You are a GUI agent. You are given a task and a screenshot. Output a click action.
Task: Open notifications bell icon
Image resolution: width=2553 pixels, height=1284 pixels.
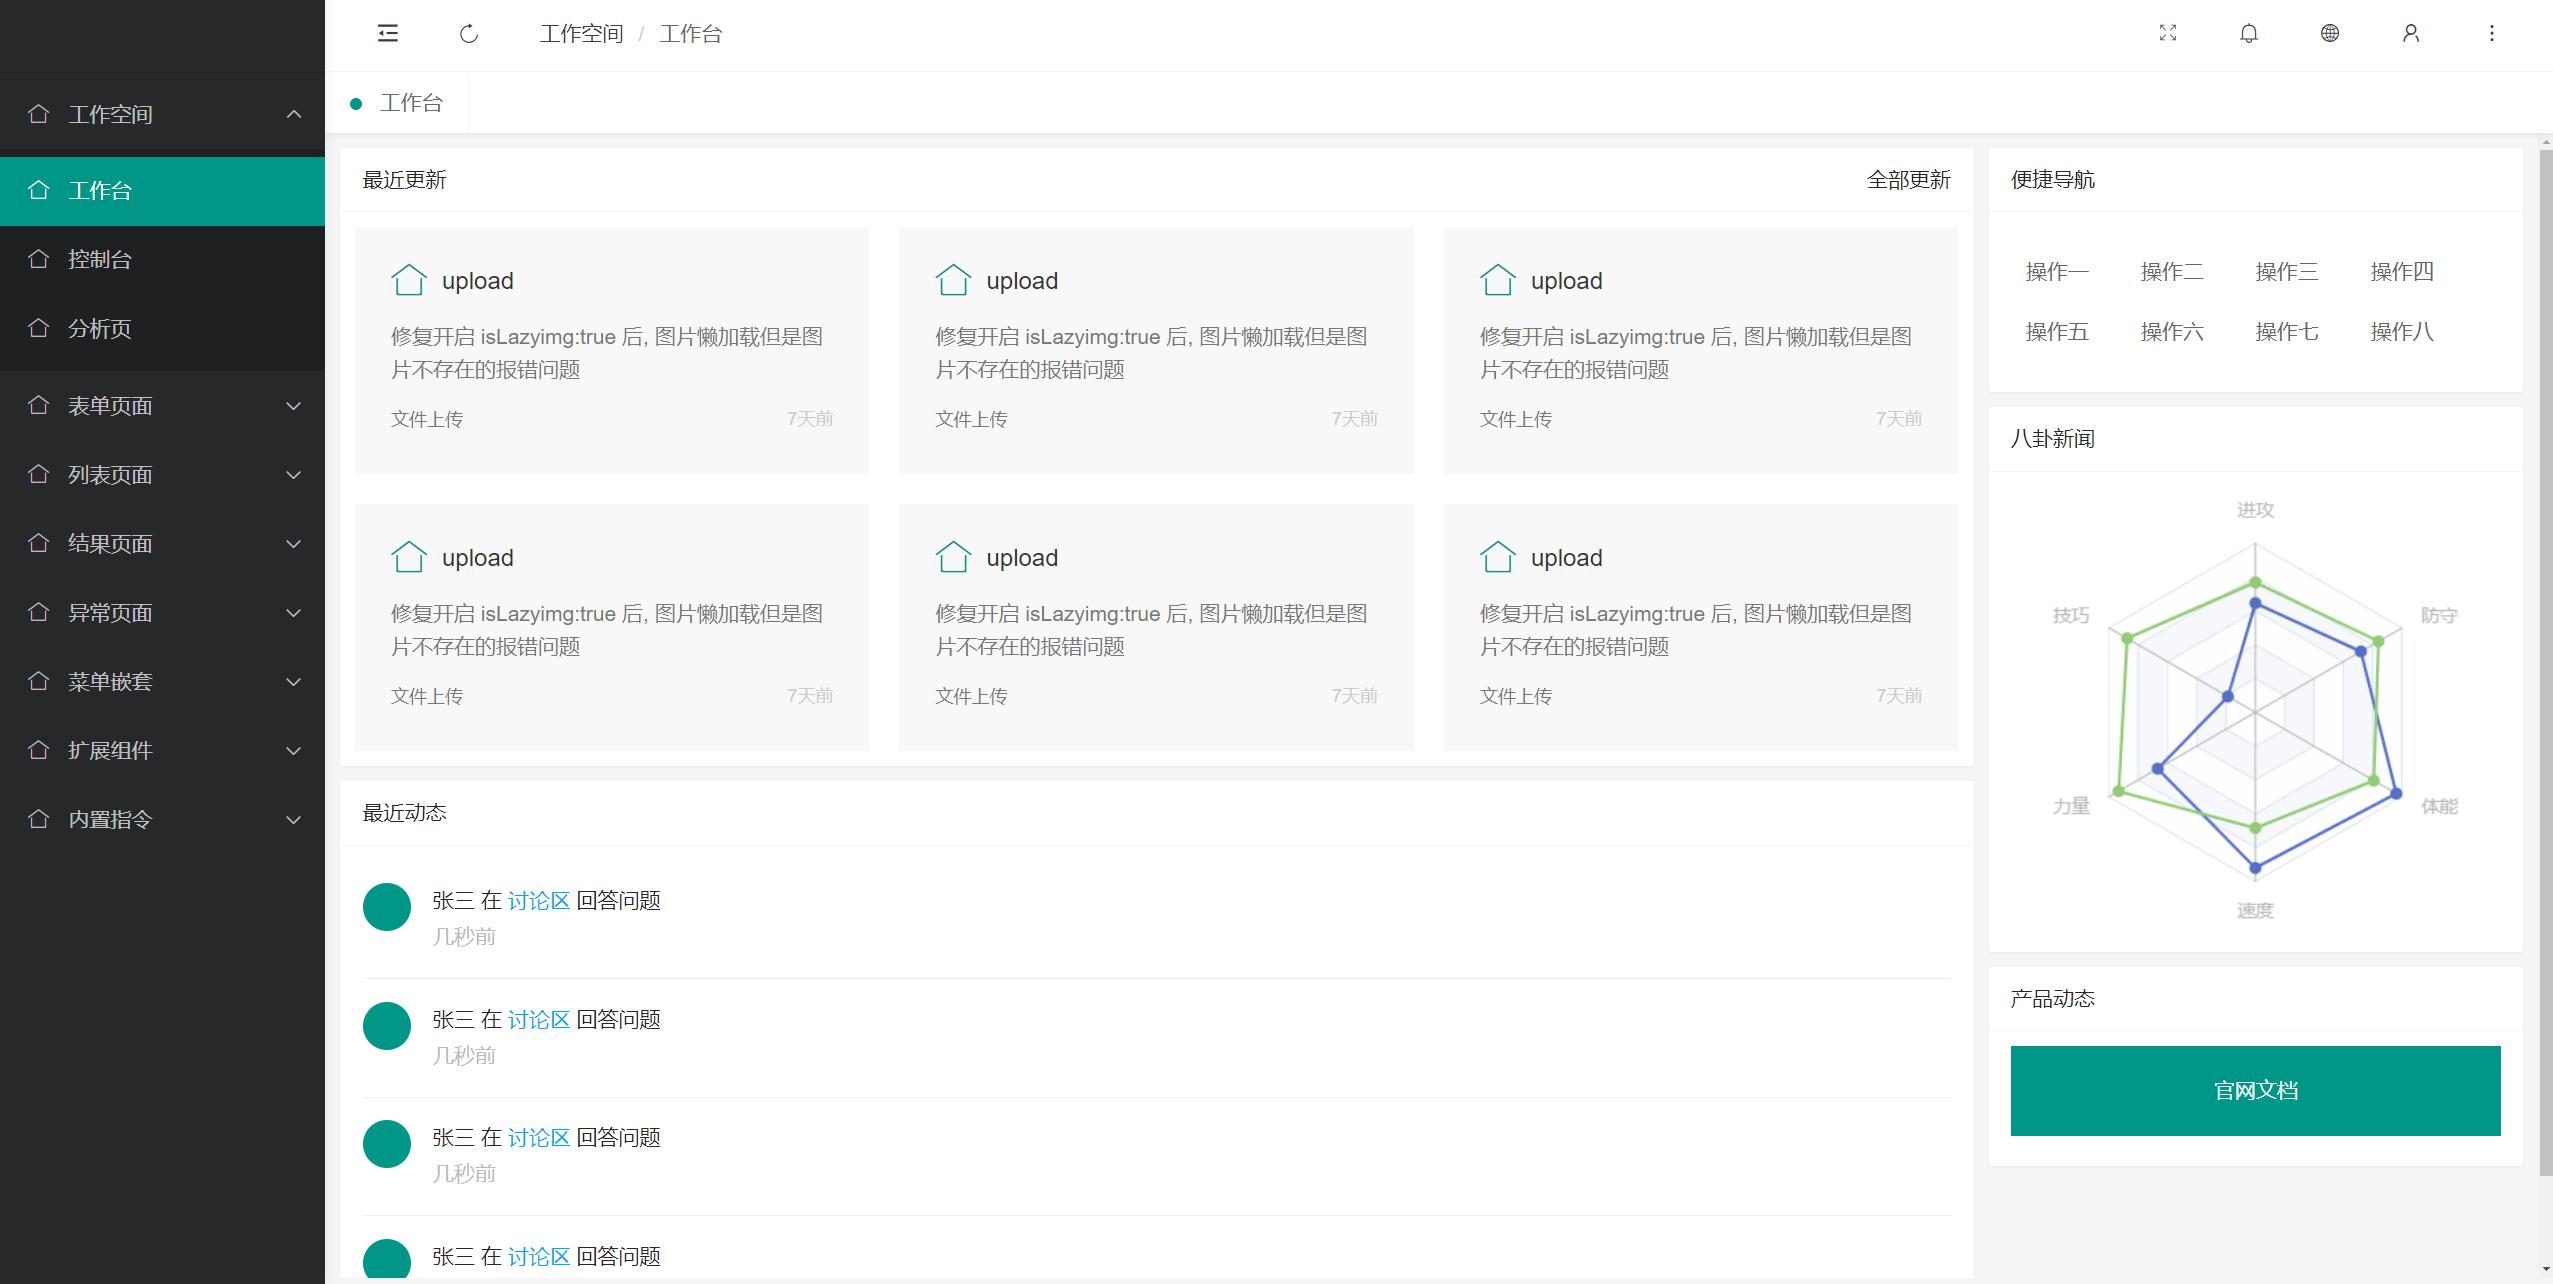tap(2248, 33)
